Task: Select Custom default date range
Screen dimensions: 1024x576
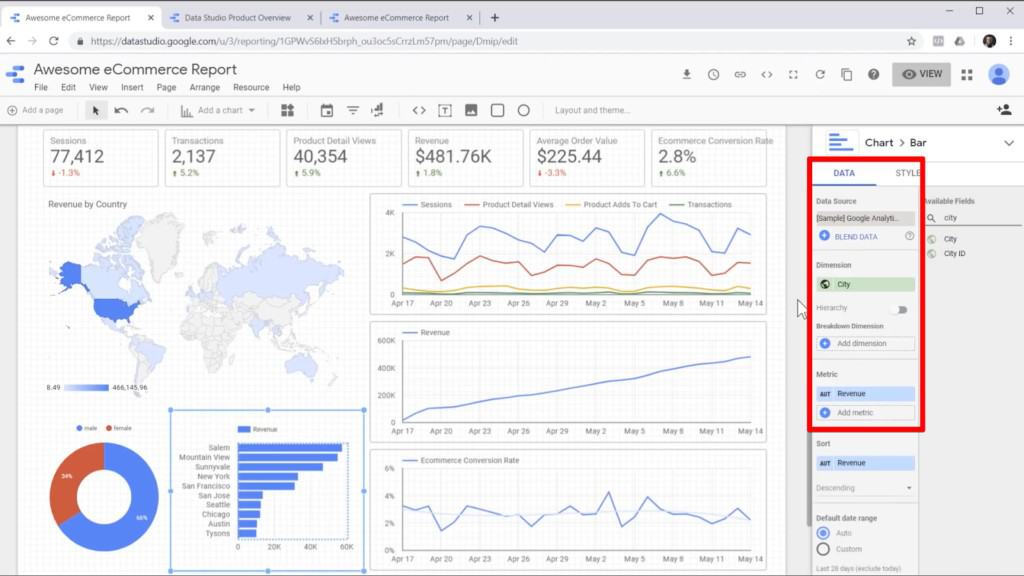Action: click(823, 549)
